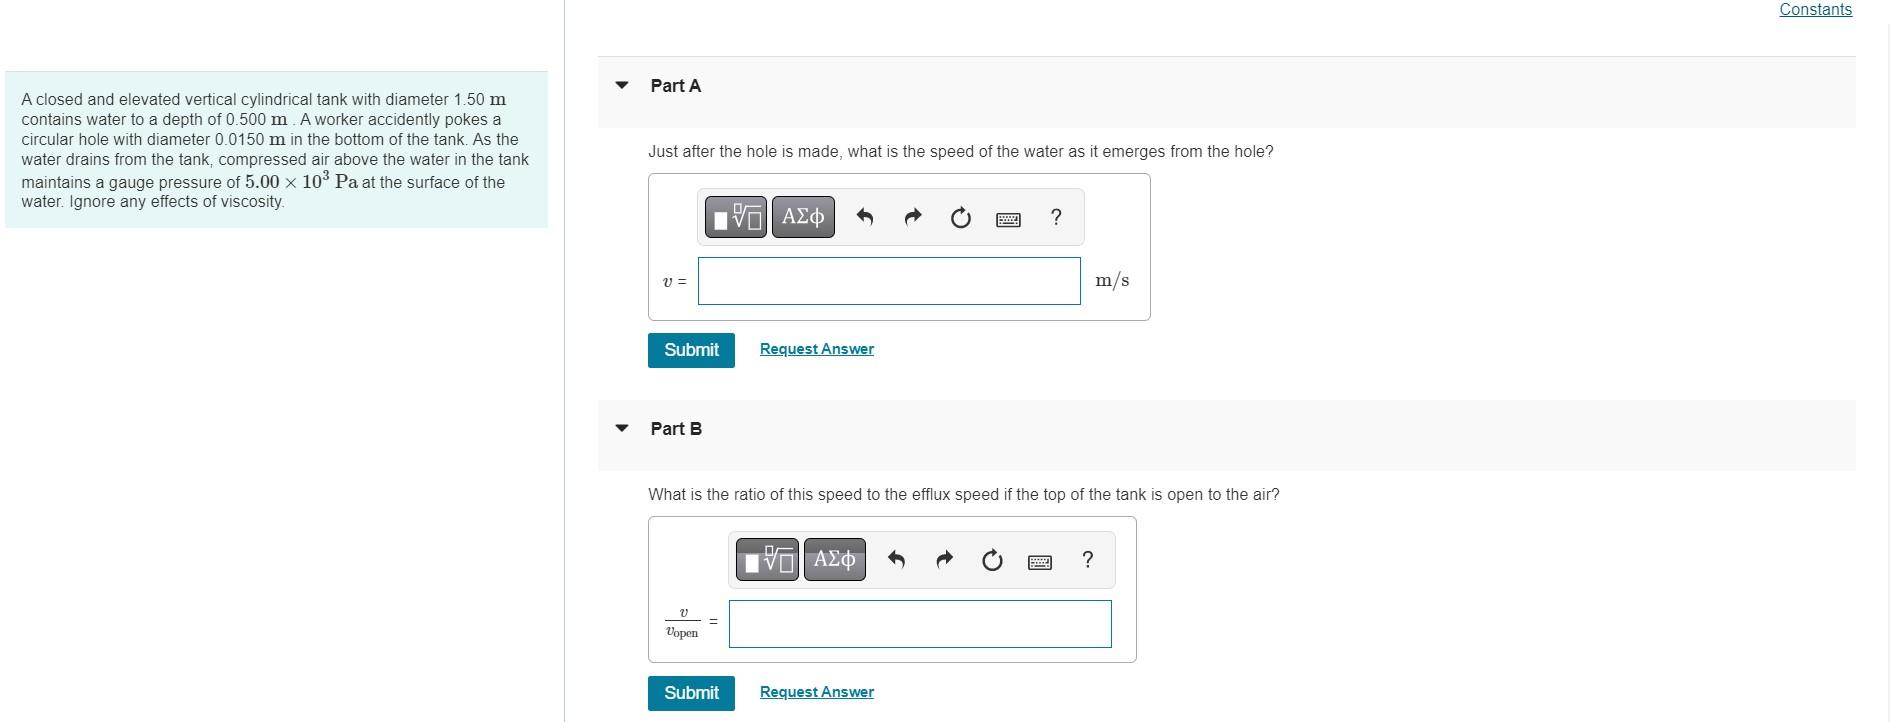Collapse the Part B section
Viewport: 1890px width, 722px height.
(622, 428)
